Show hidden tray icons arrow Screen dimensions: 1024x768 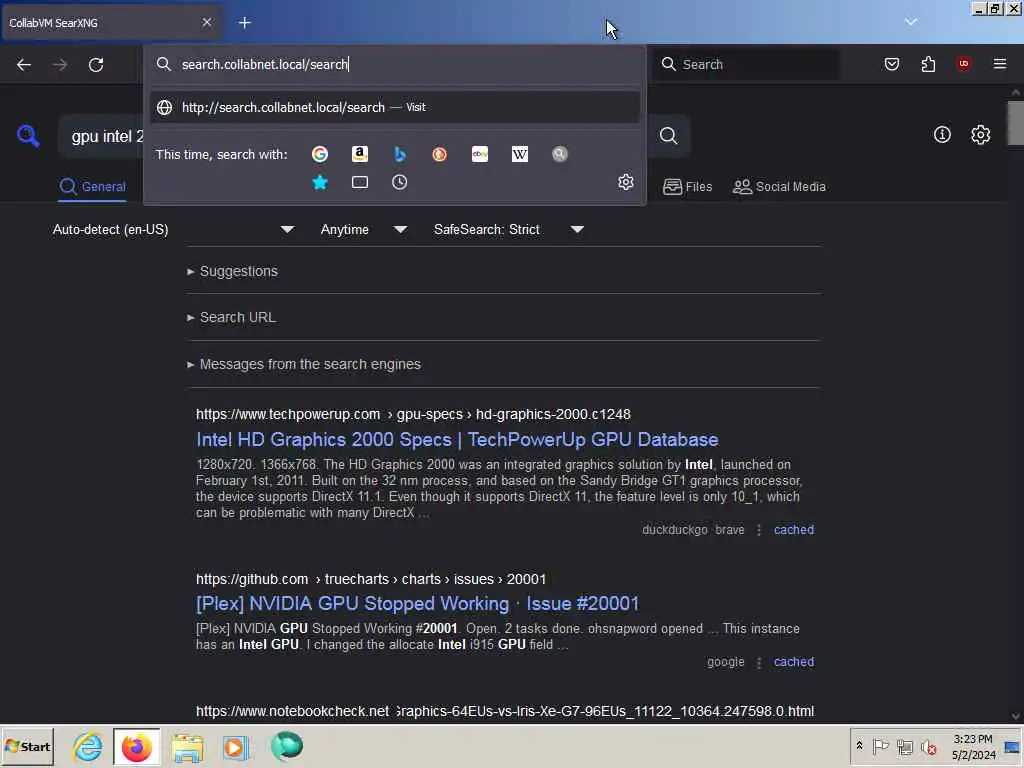coord(859,746)
